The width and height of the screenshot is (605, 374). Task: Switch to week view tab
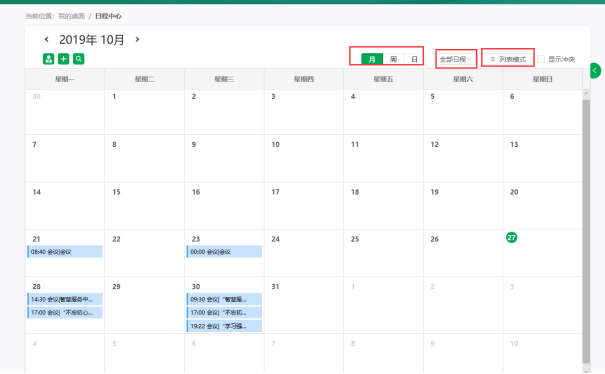pos(393,59)
